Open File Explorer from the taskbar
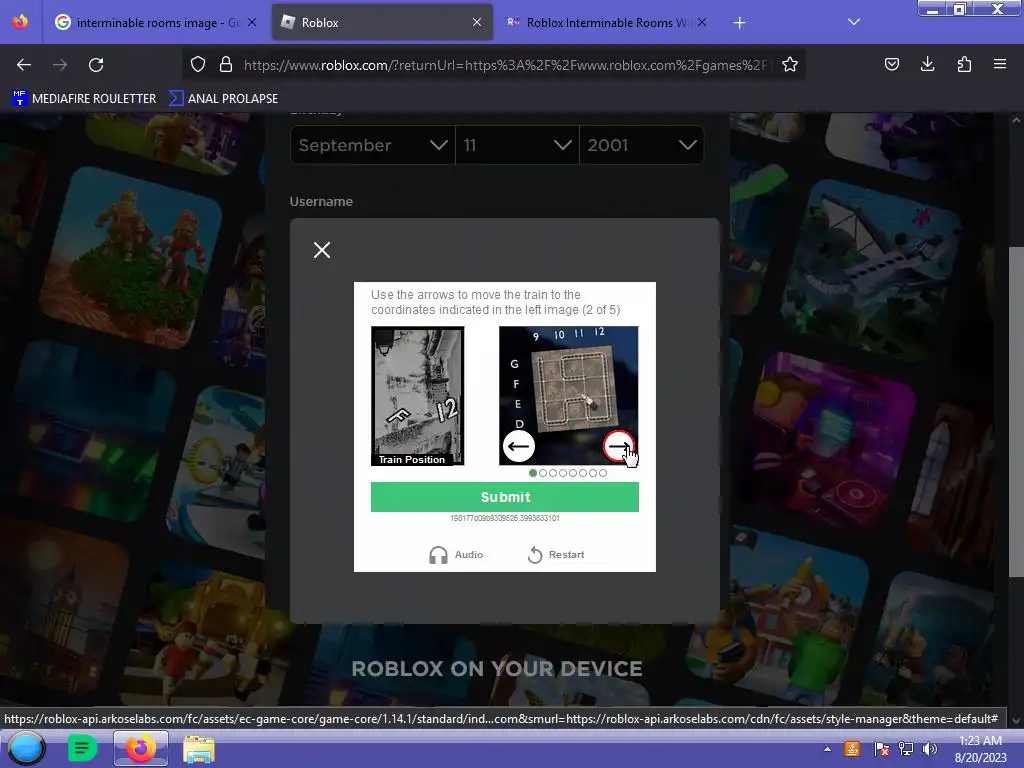The image size is (1024, 768). (199, 749)
